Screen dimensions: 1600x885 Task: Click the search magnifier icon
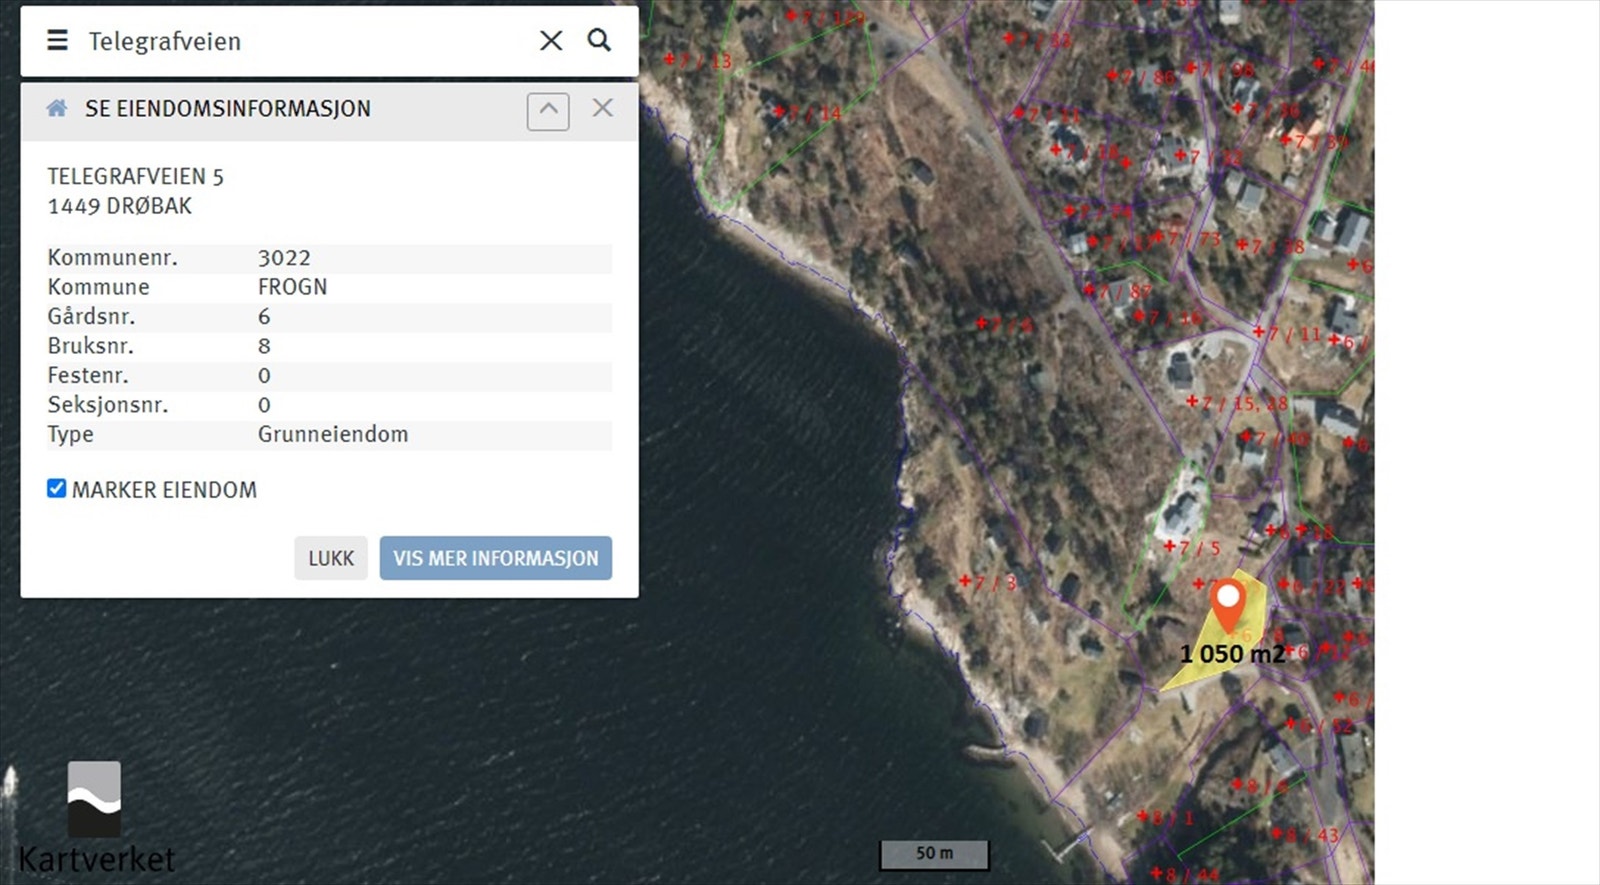[599, 40]
